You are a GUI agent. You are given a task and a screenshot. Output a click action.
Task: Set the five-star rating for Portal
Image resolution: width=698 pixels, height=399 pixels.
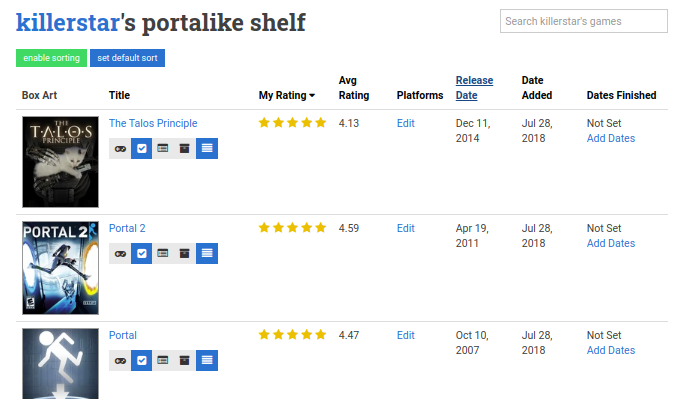(321, 335)
